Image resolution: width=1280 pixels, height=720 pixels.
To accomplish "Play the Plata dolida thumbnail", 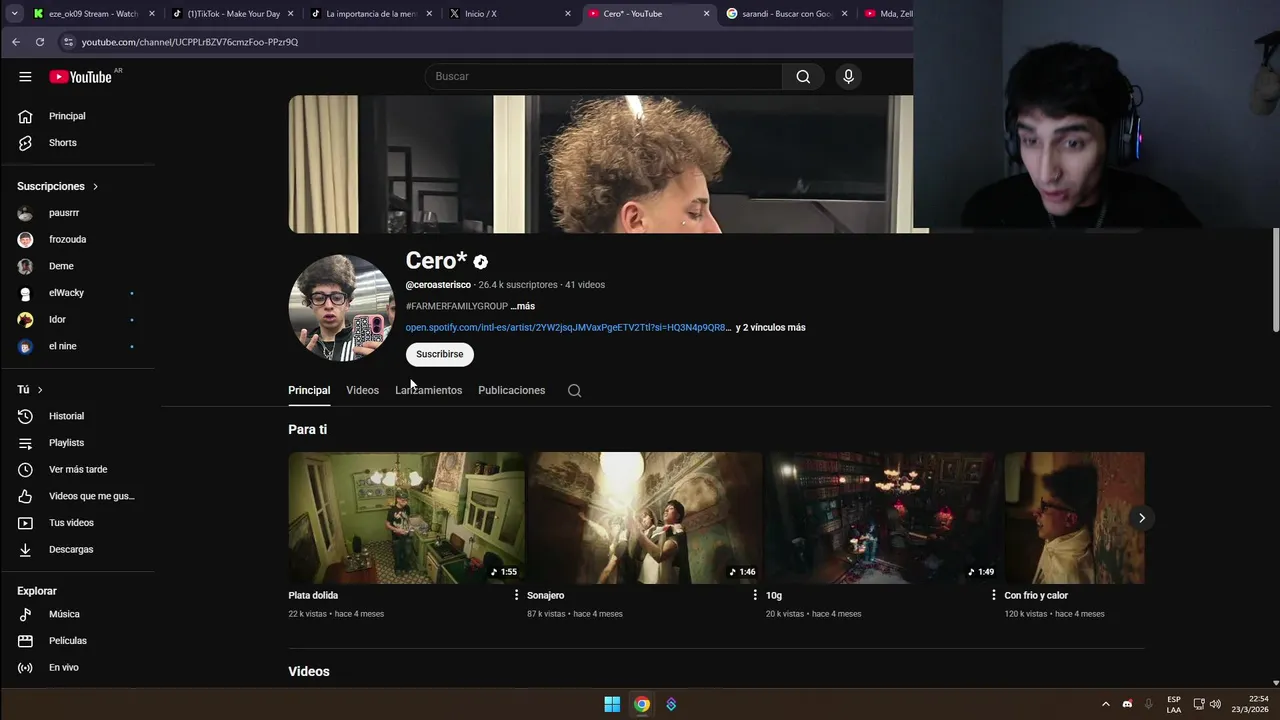I will (406, 518).
